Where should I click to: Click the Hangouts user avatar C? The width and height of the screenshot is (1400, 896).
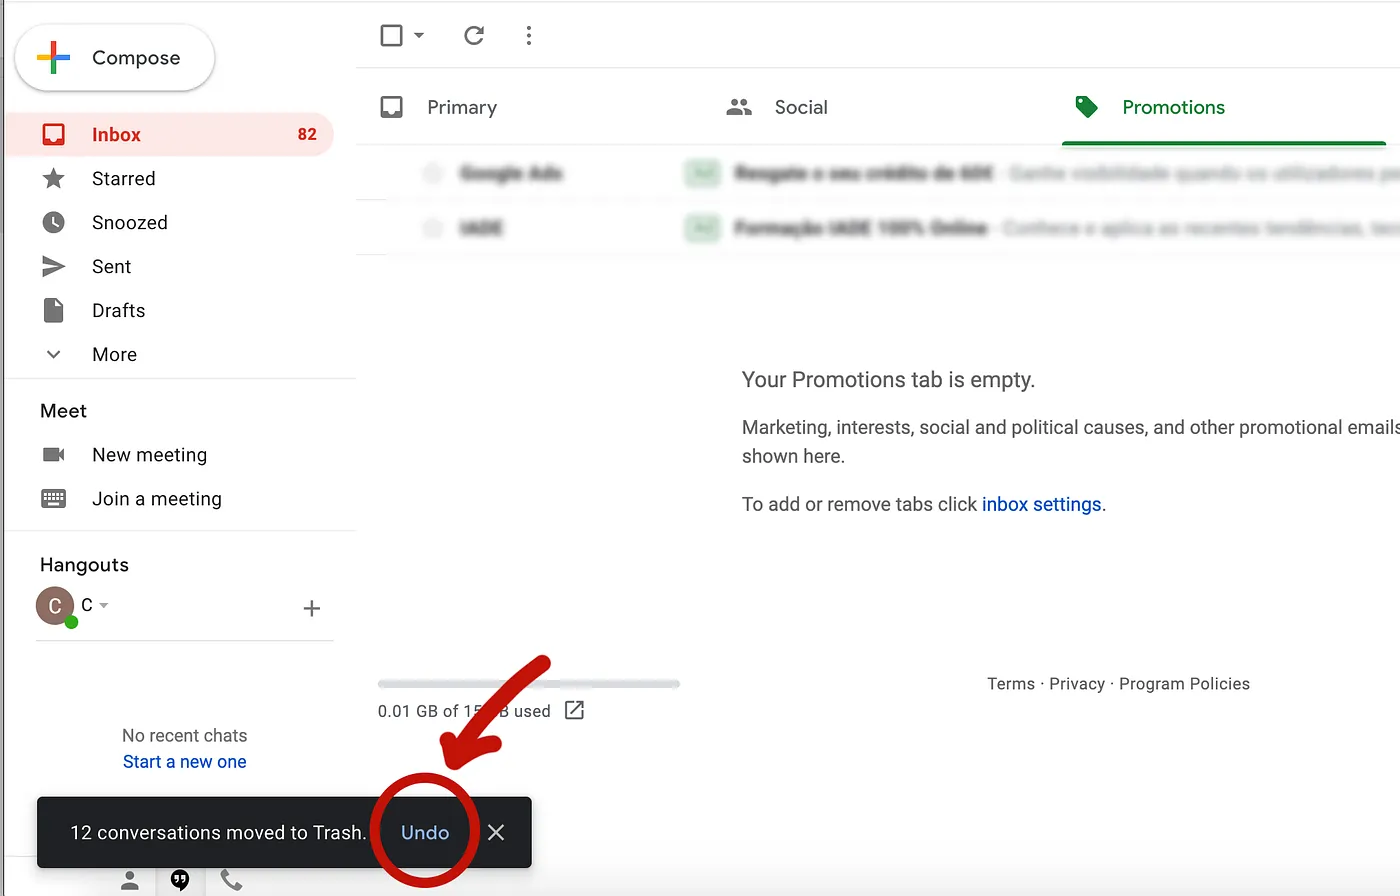pyautogui.click(x=55, y=606)
